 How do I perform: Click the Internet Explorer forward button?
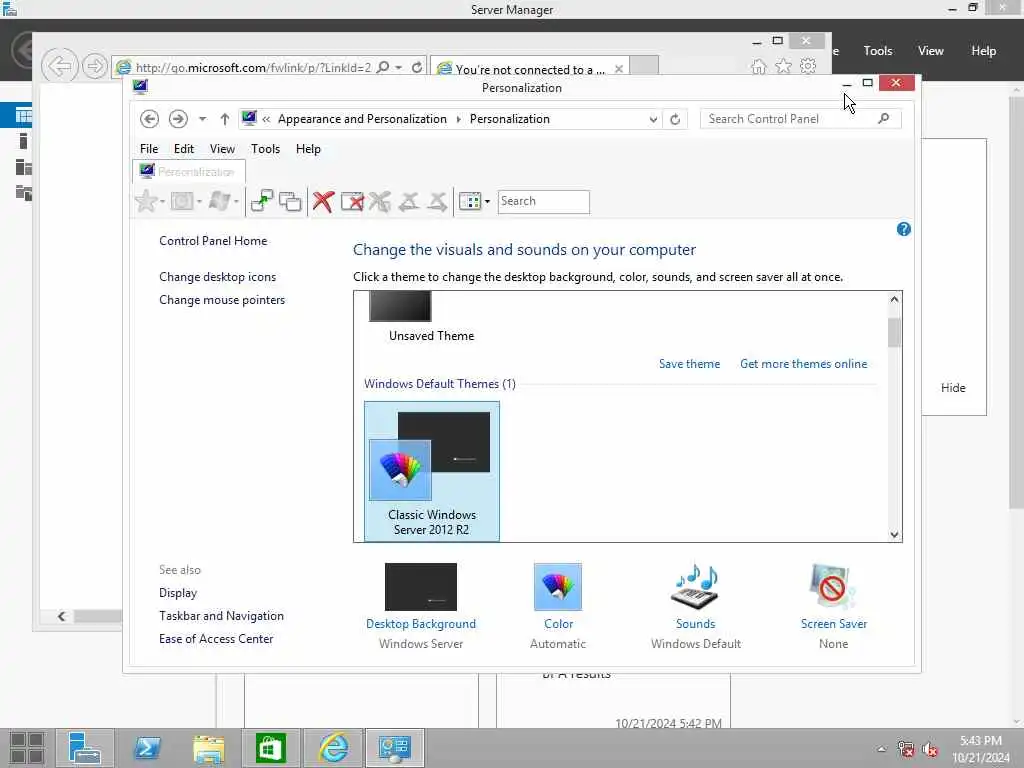click(95, 67)
